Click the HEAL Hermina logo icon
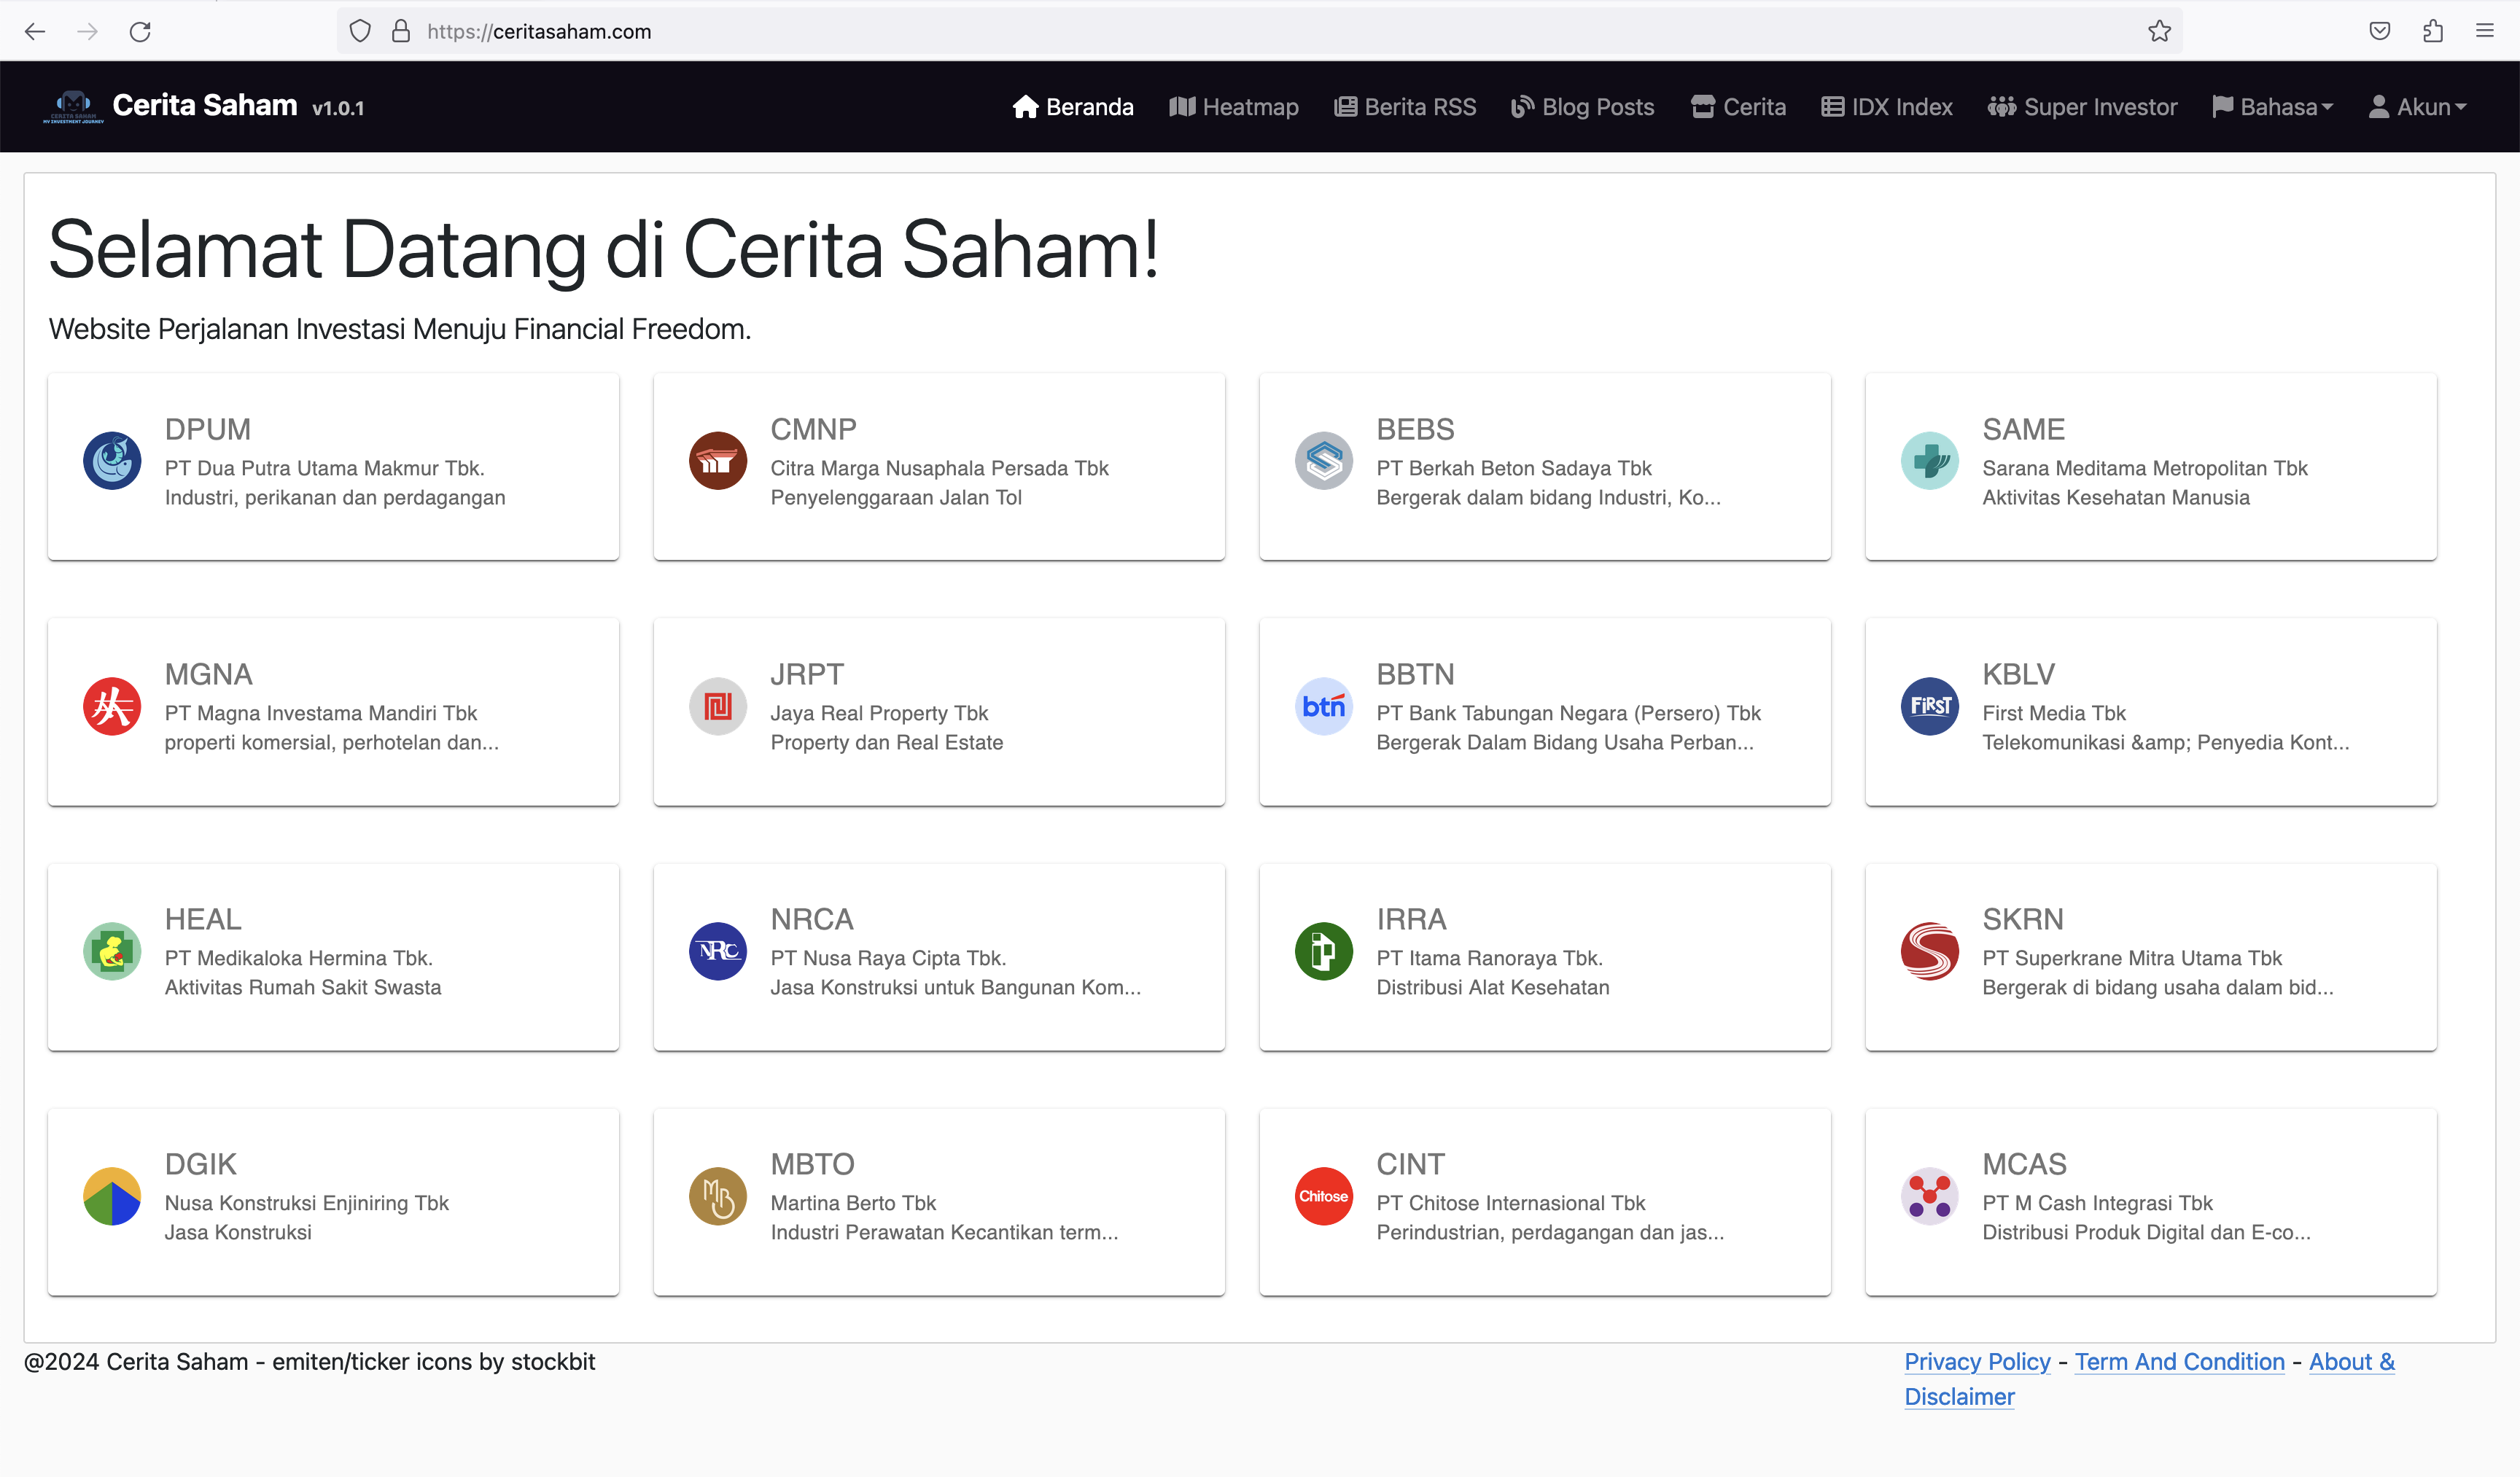 [x=112, y=951]
